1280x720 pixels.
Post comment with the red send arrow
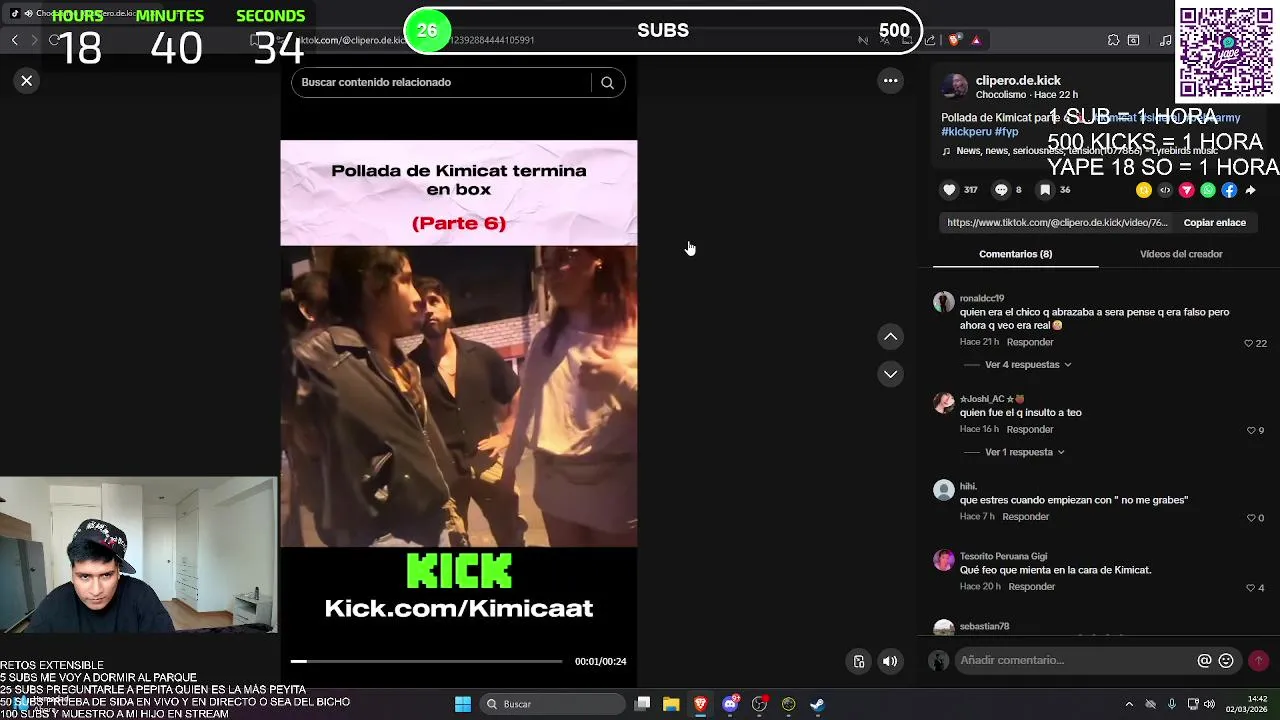(x=1258, y=660)
